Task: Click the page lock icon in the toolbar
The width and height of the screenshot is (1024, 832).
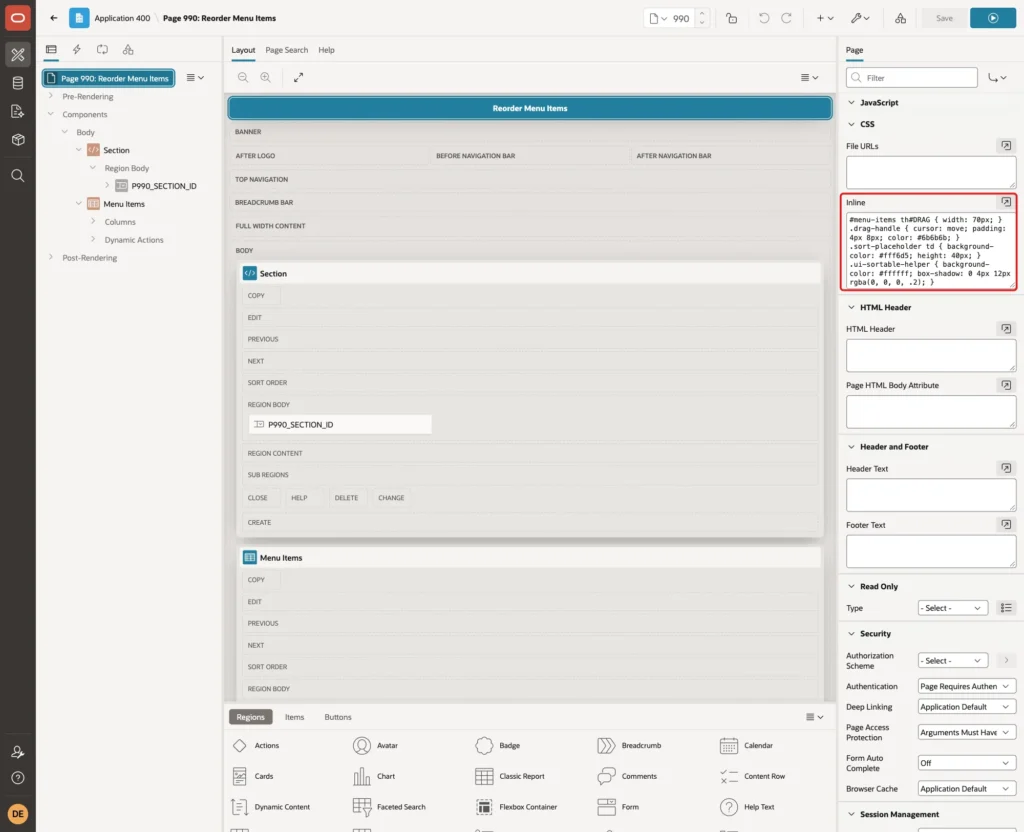Action: (x=731, y=18)
